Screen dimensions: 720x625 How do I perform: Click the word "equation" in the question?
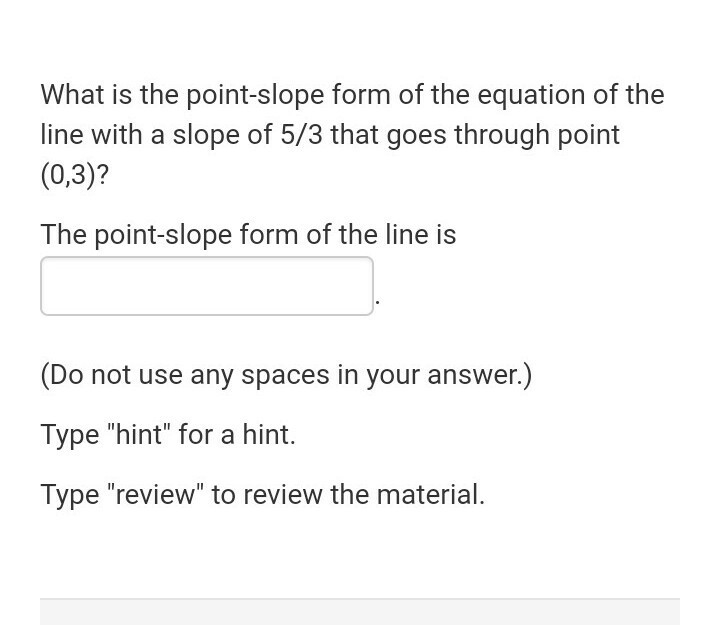[x=531, y=96]
